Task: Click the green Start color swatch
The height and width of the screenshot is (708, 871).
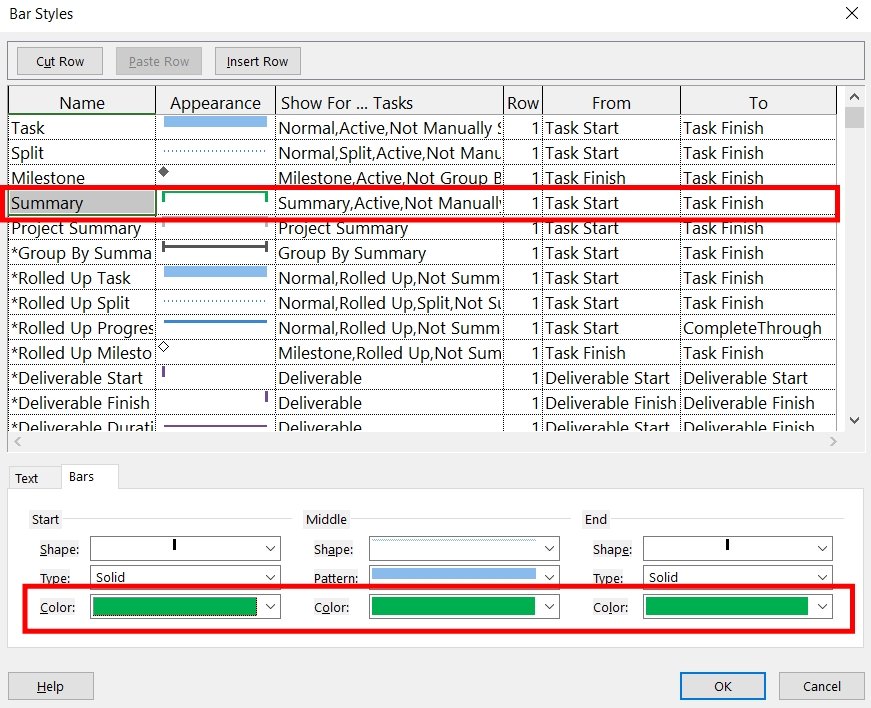Action: pos(175,606)
